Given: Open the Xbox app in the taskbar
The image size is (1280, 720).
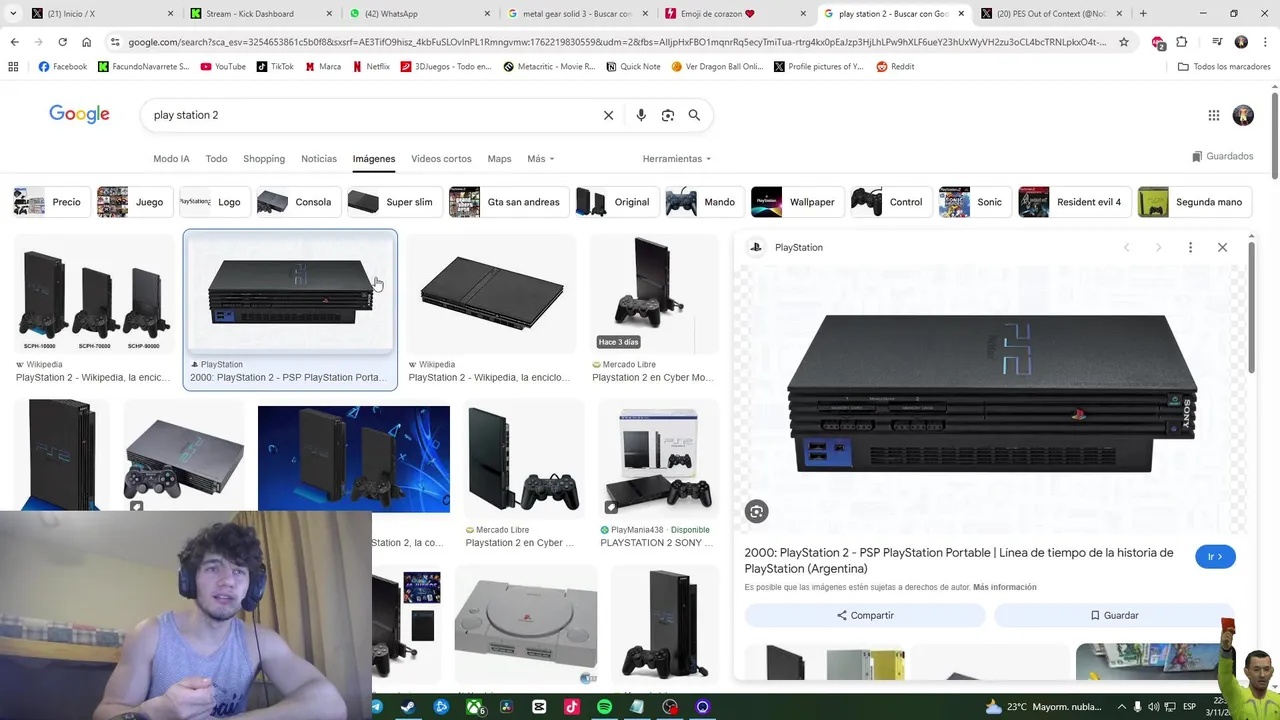Looking at the screenshot, I should point(474,707).
